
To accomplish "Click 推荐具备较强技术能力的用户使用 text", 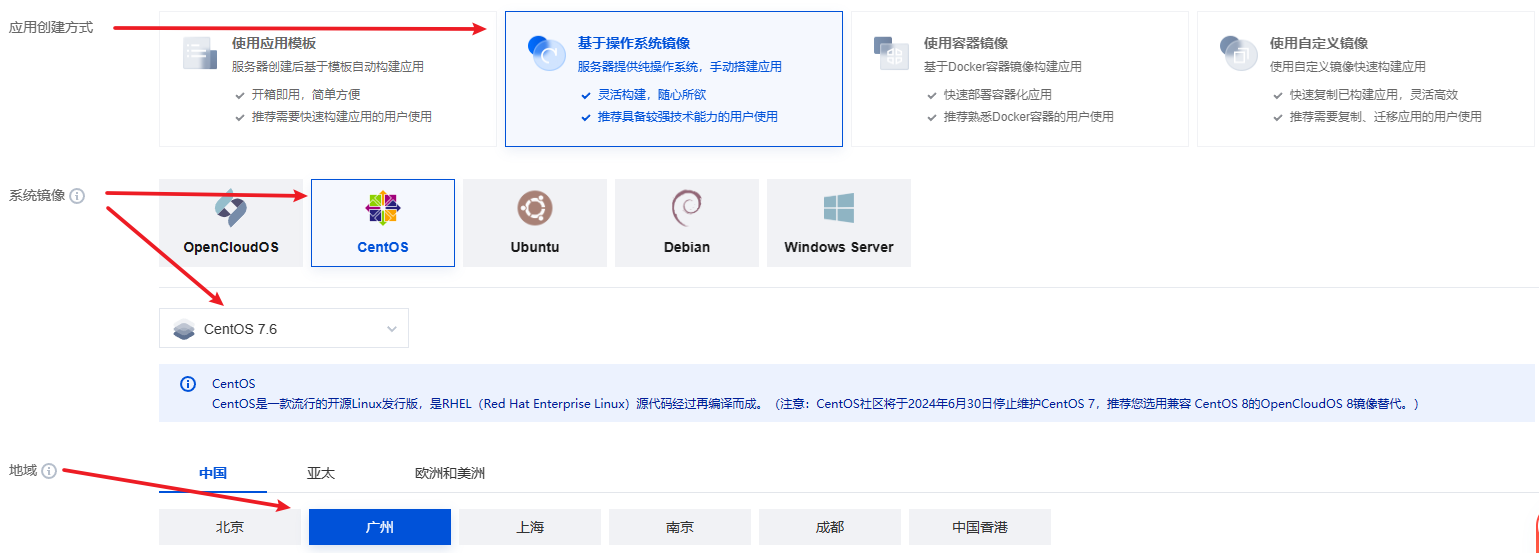I will (x=688, y=117).
